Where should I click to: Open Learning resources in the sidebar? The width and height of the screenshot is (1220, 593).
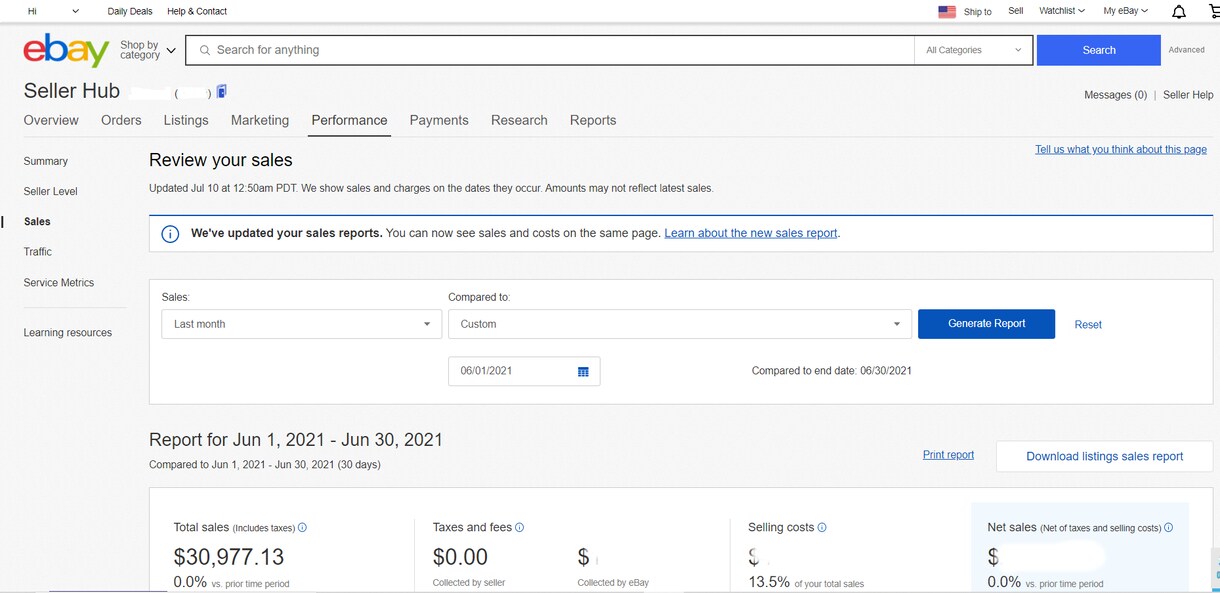tap(68, 333)
